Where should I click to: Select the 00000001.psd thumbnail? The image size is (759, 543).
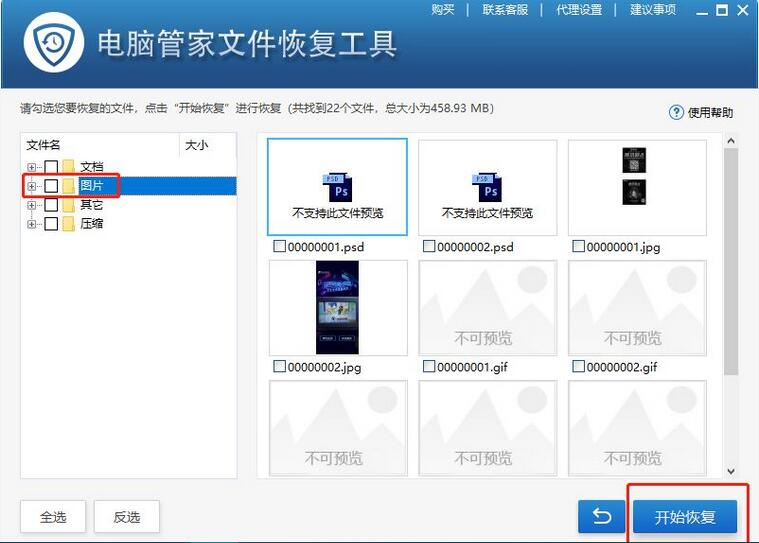pos(337,187)
